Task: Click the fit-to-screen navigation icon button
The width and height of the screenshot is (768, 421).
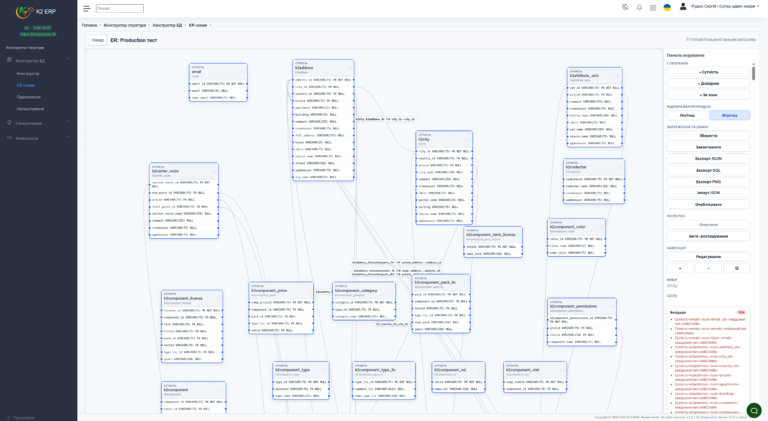Action: coord(736,268)
